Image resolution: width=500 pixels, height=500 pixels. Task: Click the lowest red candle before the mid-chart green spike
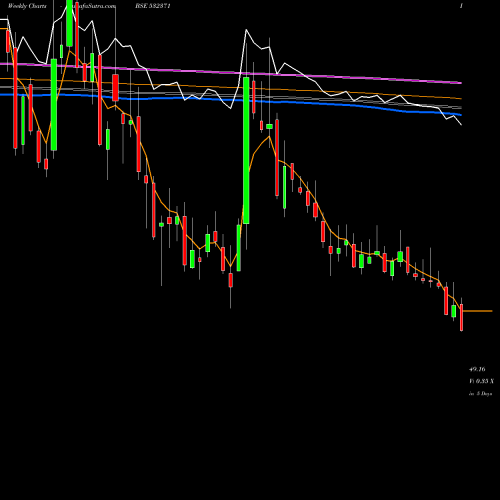(x=230, y=280)
